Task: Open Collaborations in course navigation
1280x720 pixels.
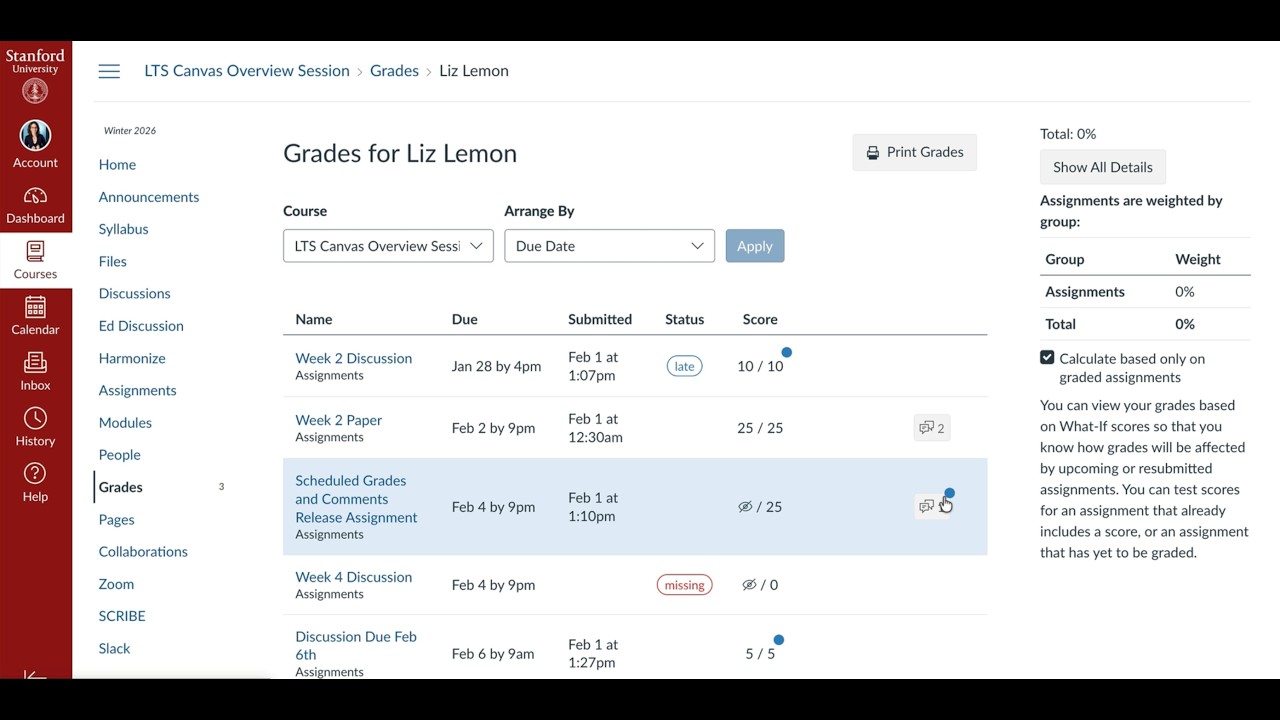Action: point(143,551)
